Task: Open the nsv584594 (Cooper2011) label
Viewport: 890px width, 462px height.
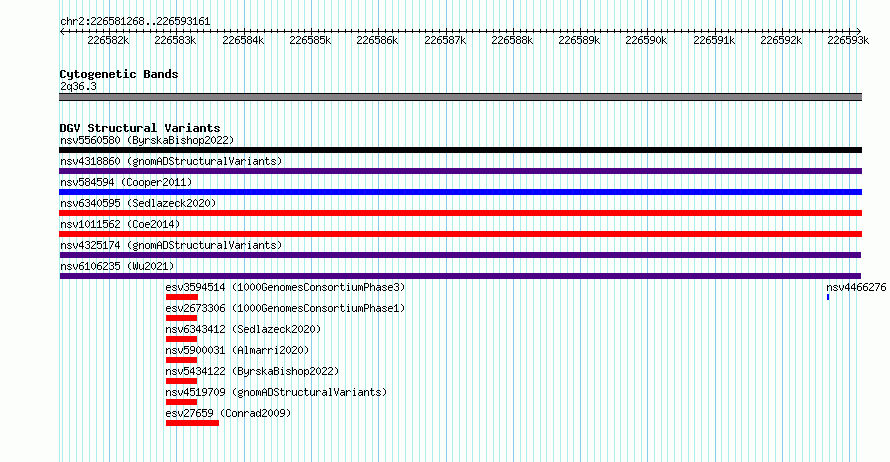Action: (x=126, y=182)
